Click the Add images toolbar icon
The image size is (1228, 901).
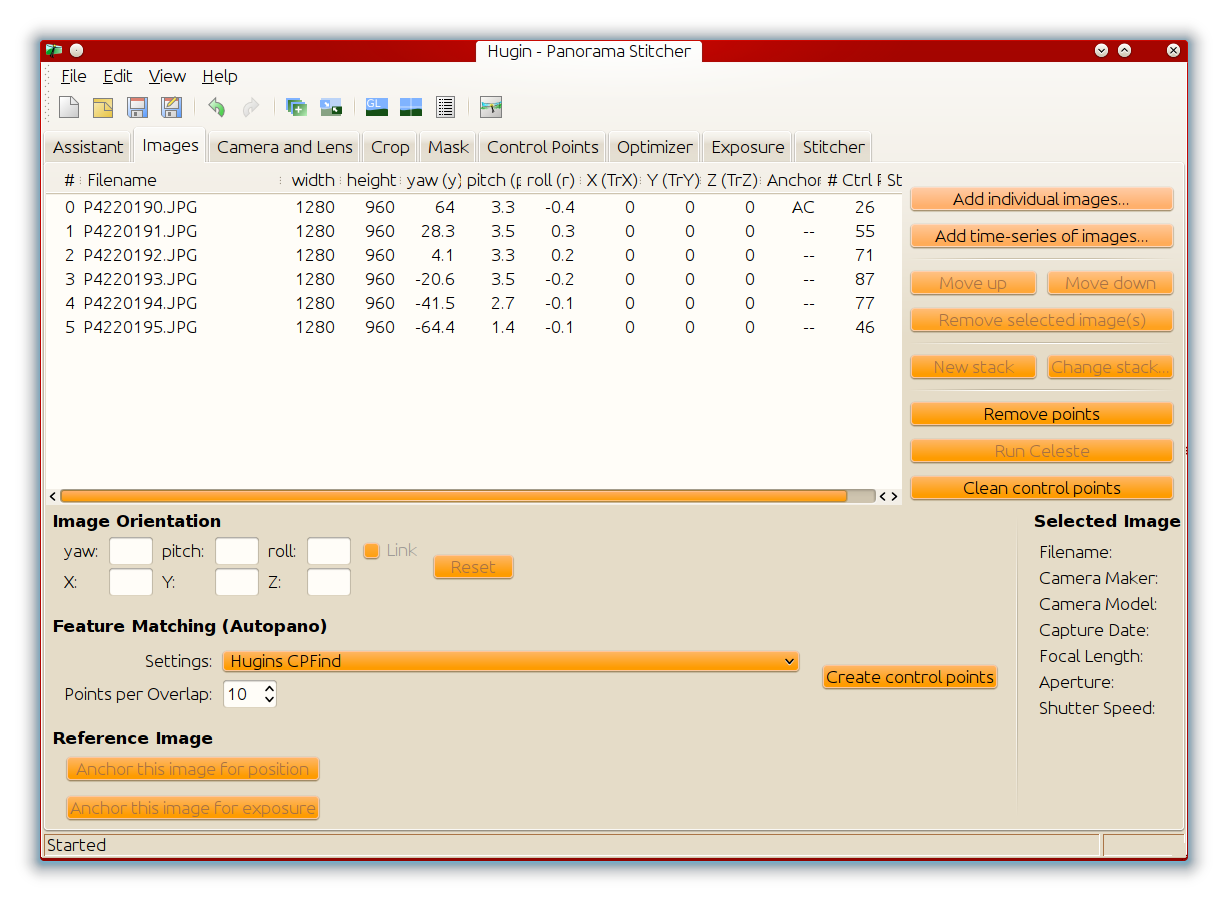click(296, 107)
